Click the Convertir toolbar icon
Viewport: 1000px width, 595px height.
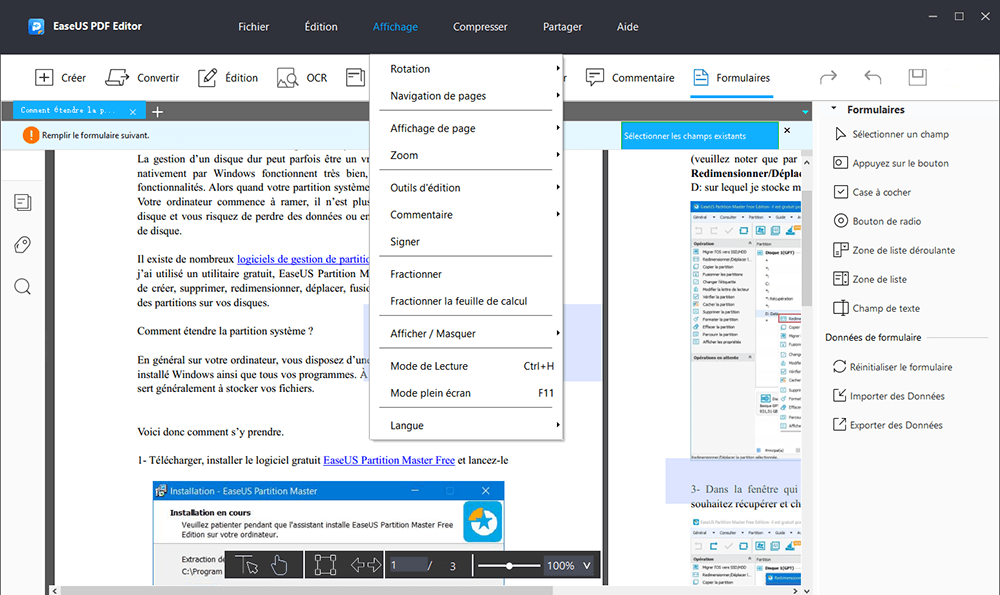[x=117, y=78]
